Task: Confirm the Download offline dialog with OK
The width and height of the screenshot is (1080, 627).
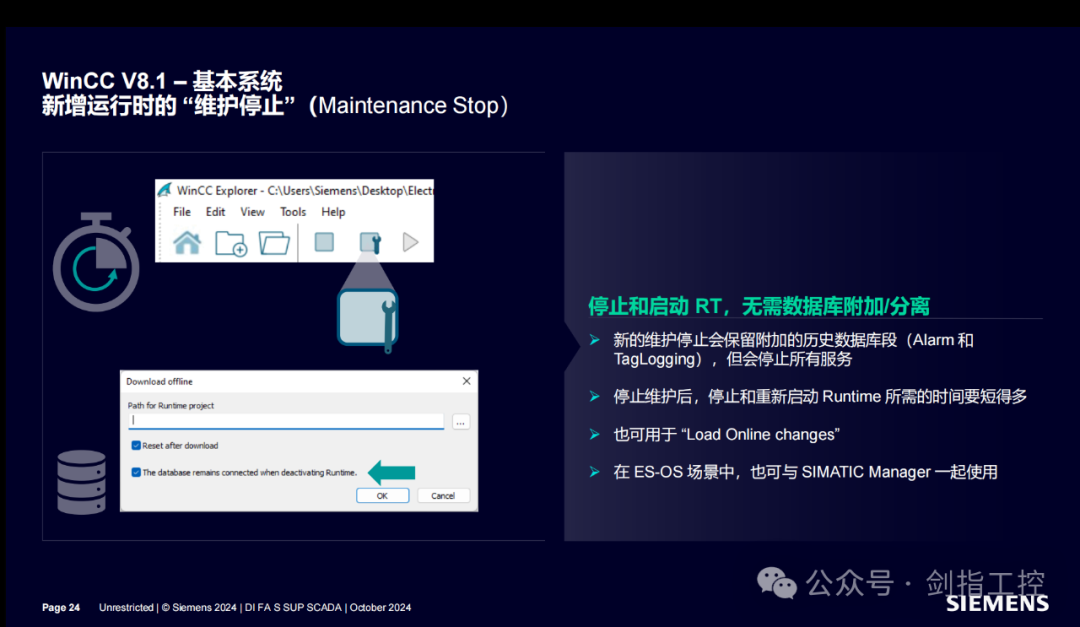Action: (383, 495)
